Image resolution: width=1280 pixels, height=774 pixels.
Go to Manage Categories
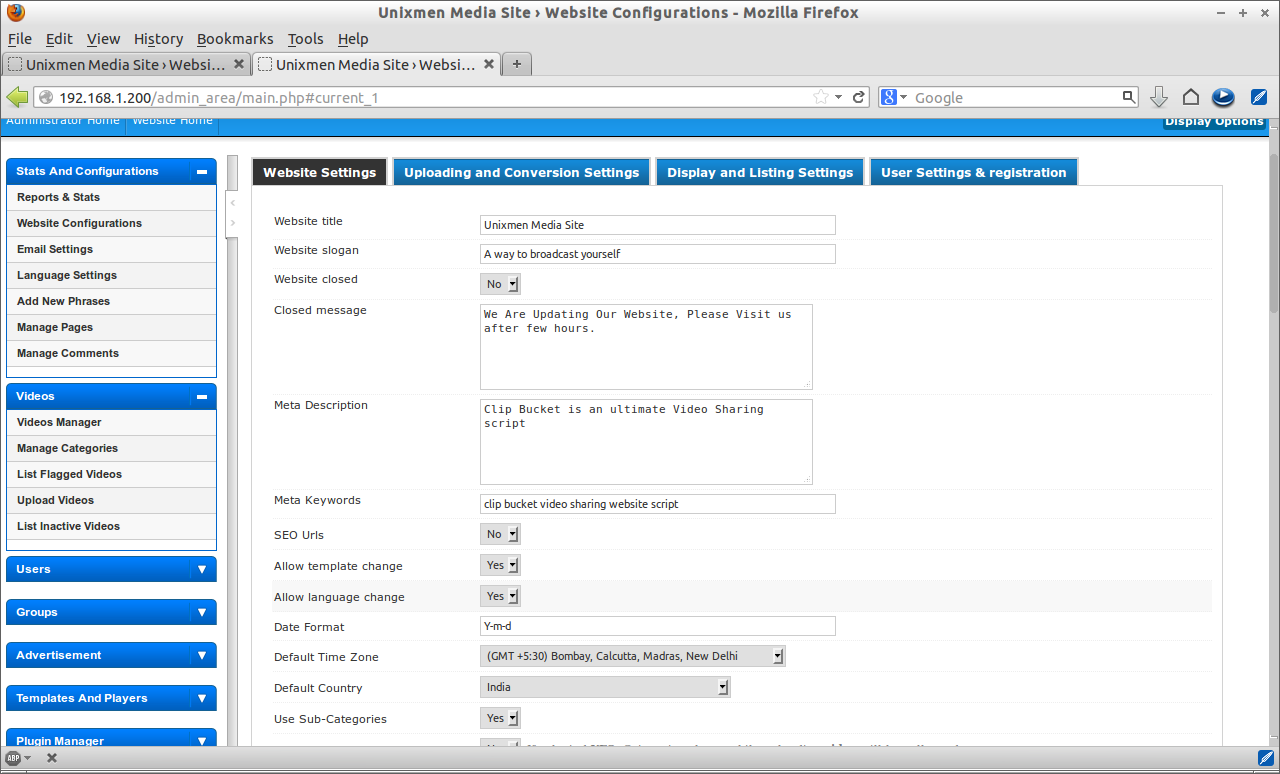coord(67,448)
